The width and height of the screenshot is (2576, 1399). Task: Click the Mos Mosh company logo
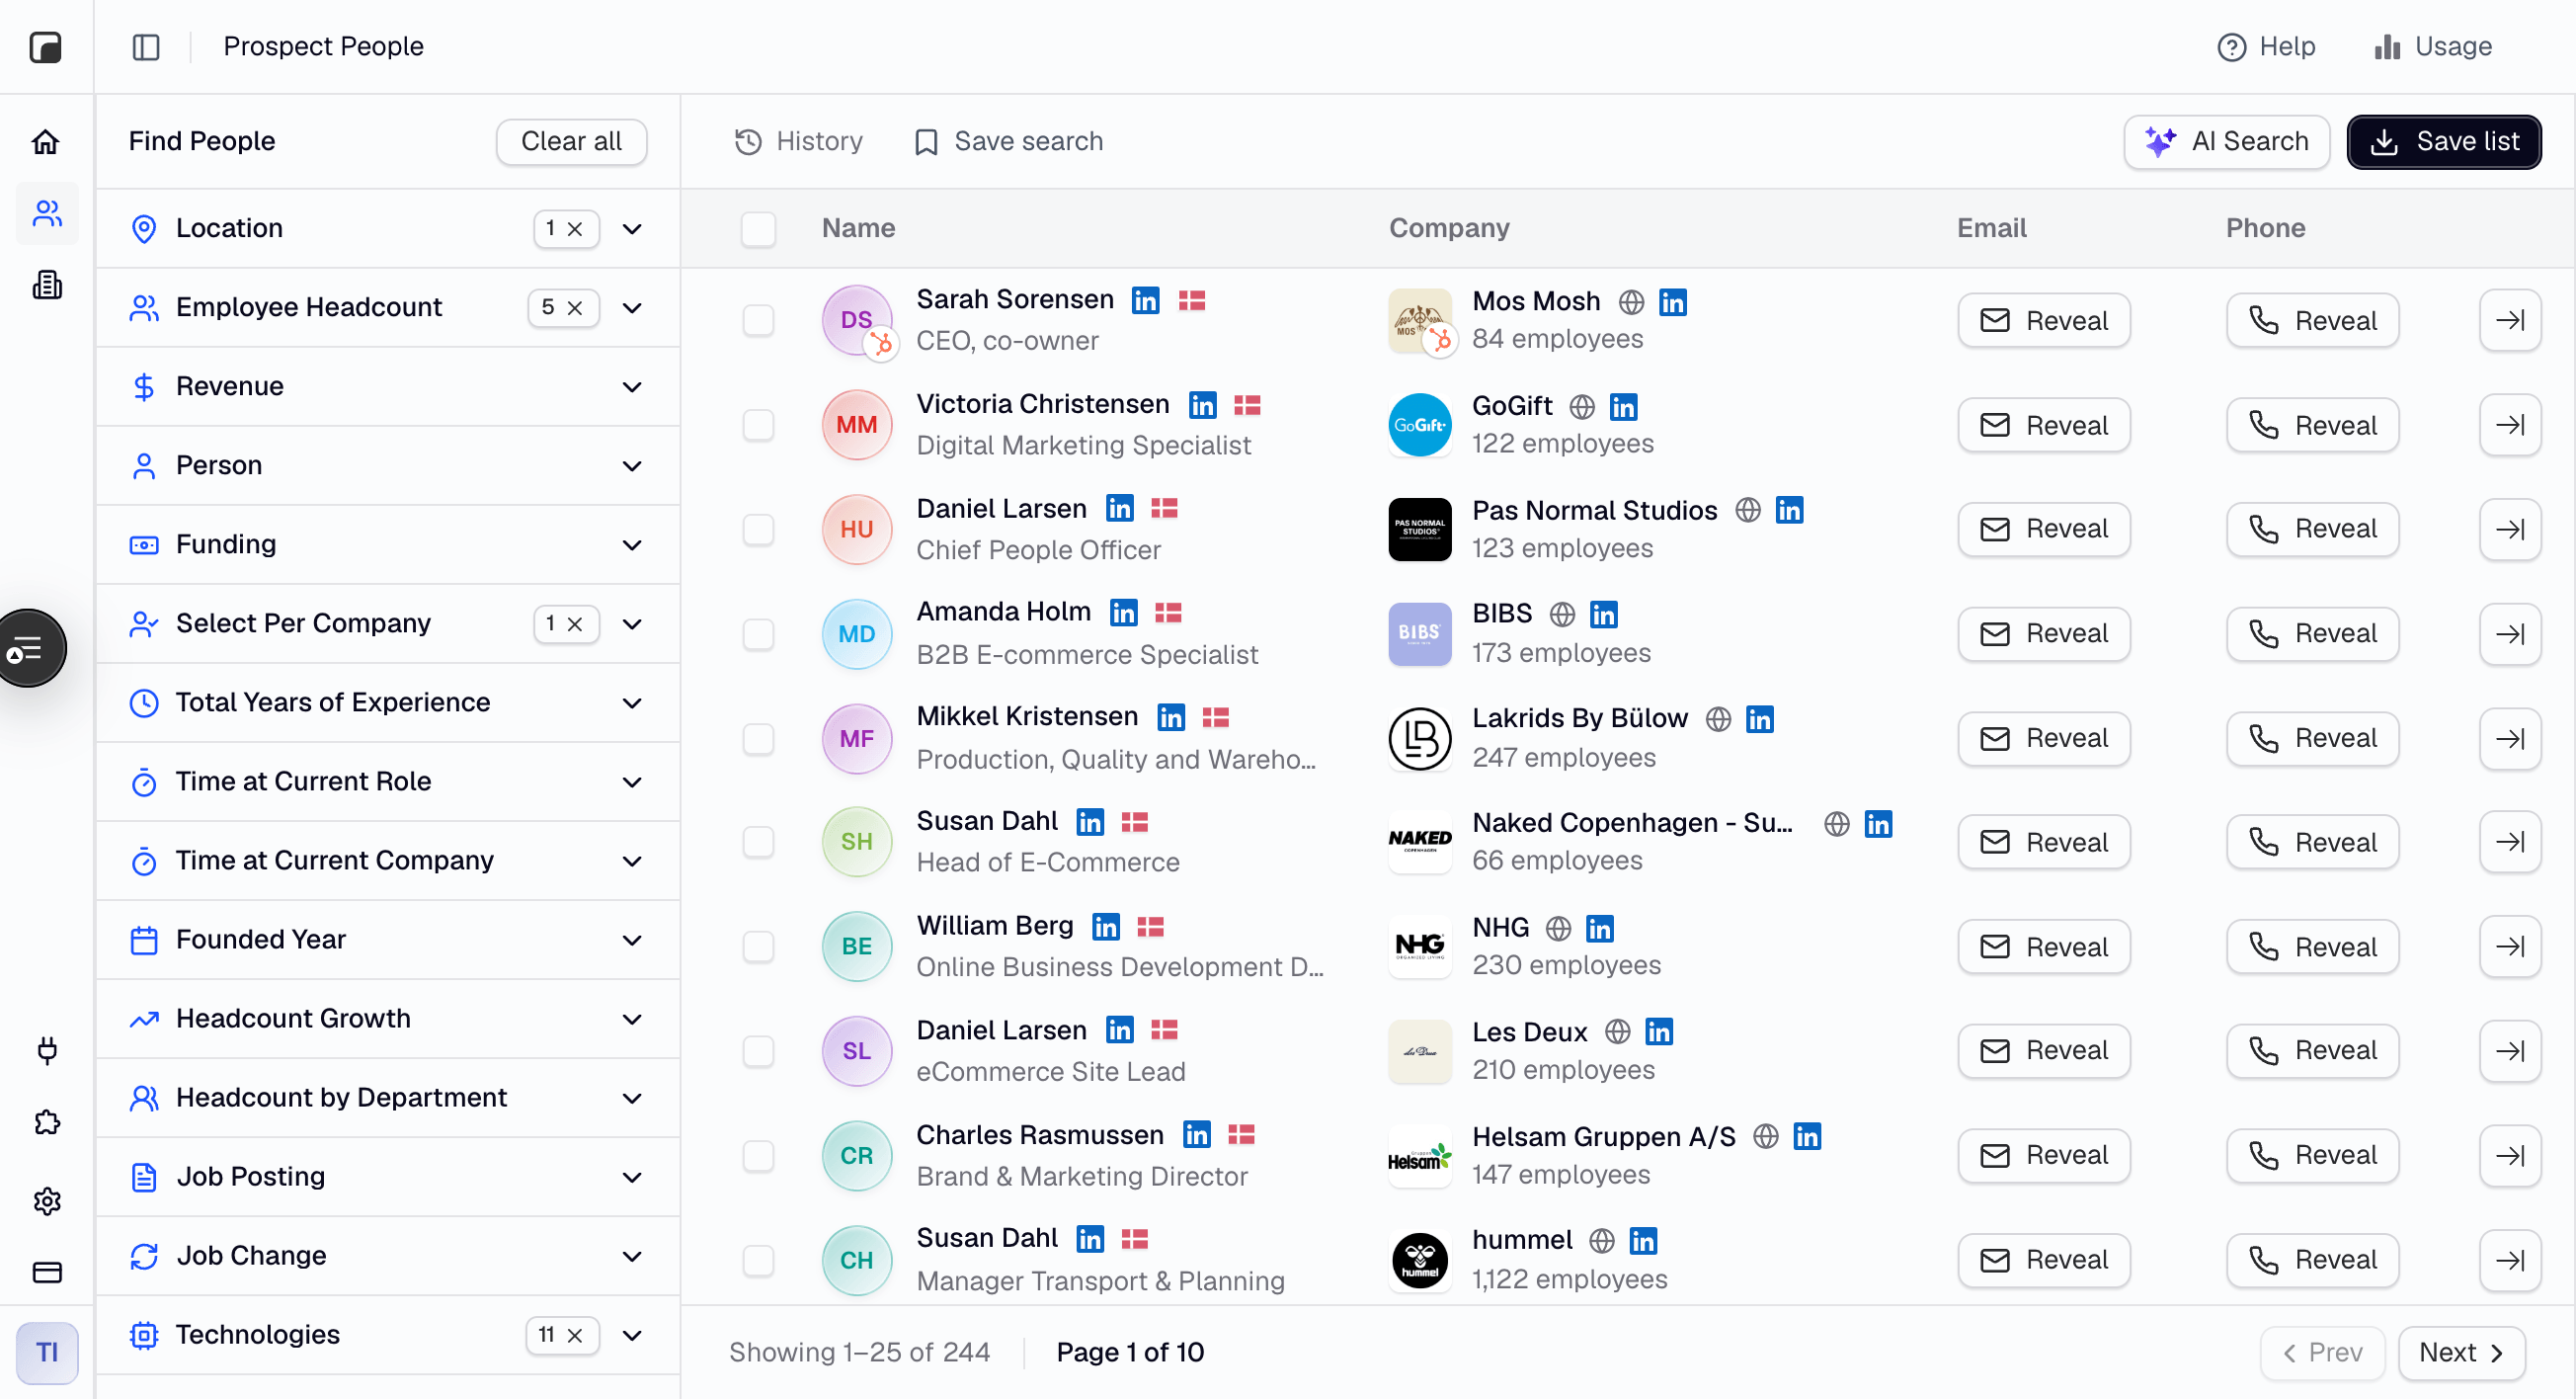click(x=1419, y=321)
